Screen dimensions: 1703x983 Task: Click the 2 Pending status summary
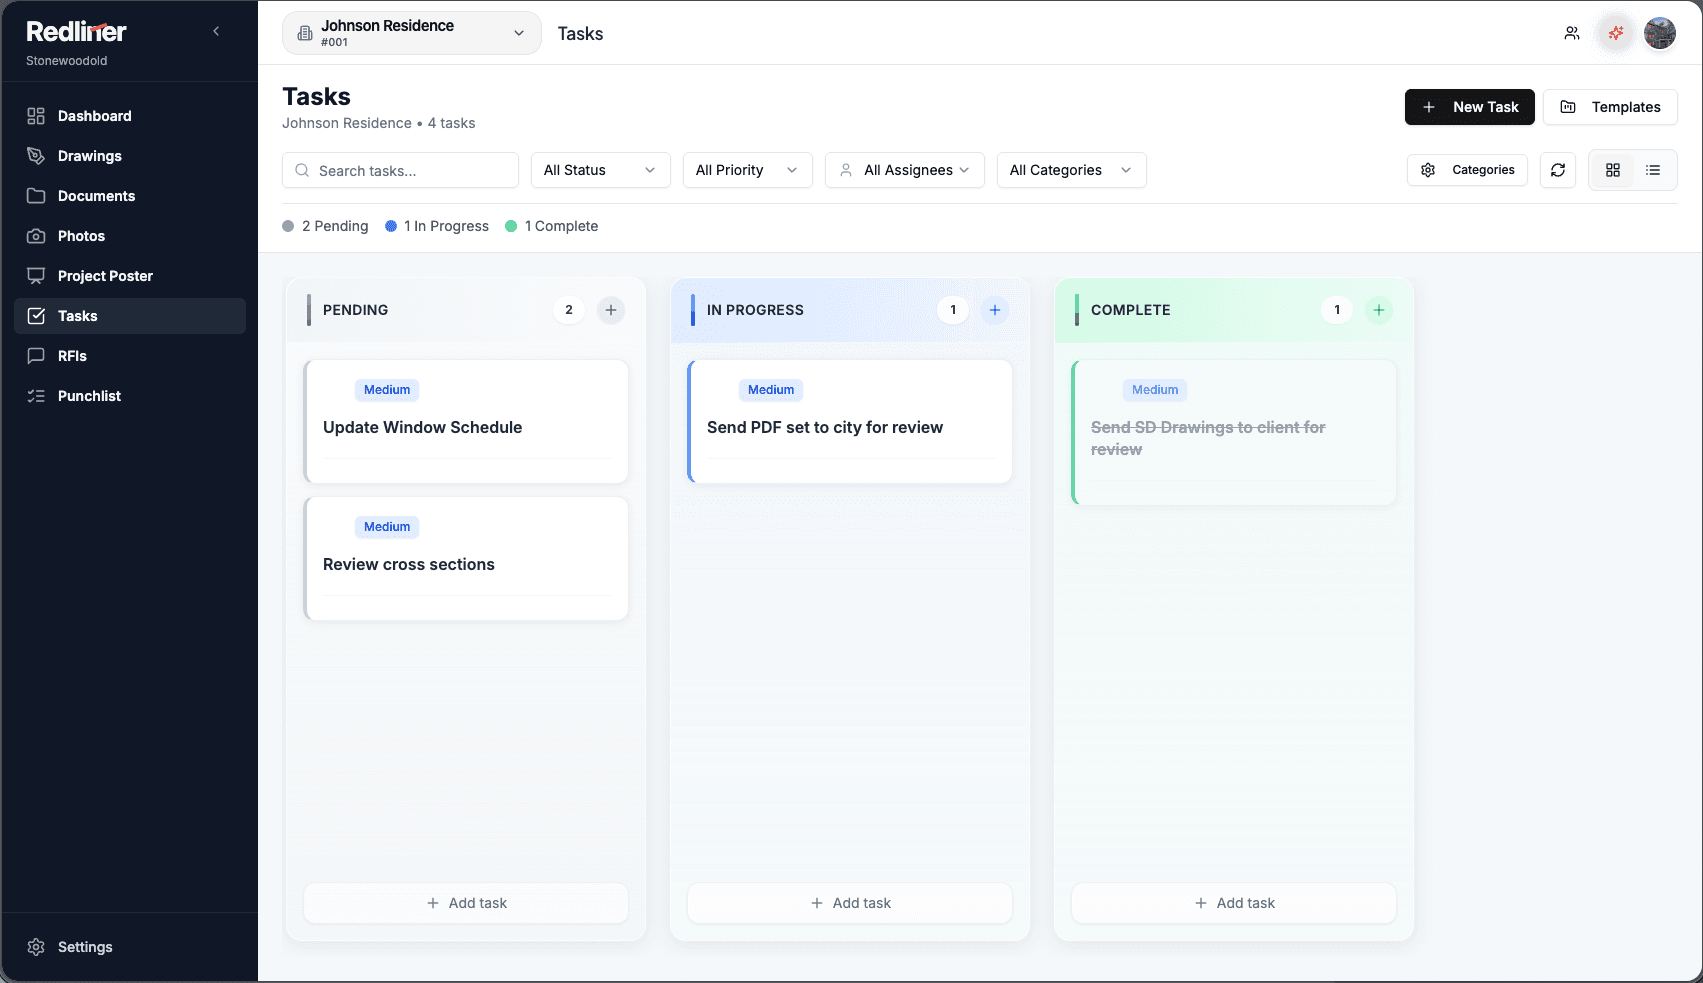tap(325, 226)
